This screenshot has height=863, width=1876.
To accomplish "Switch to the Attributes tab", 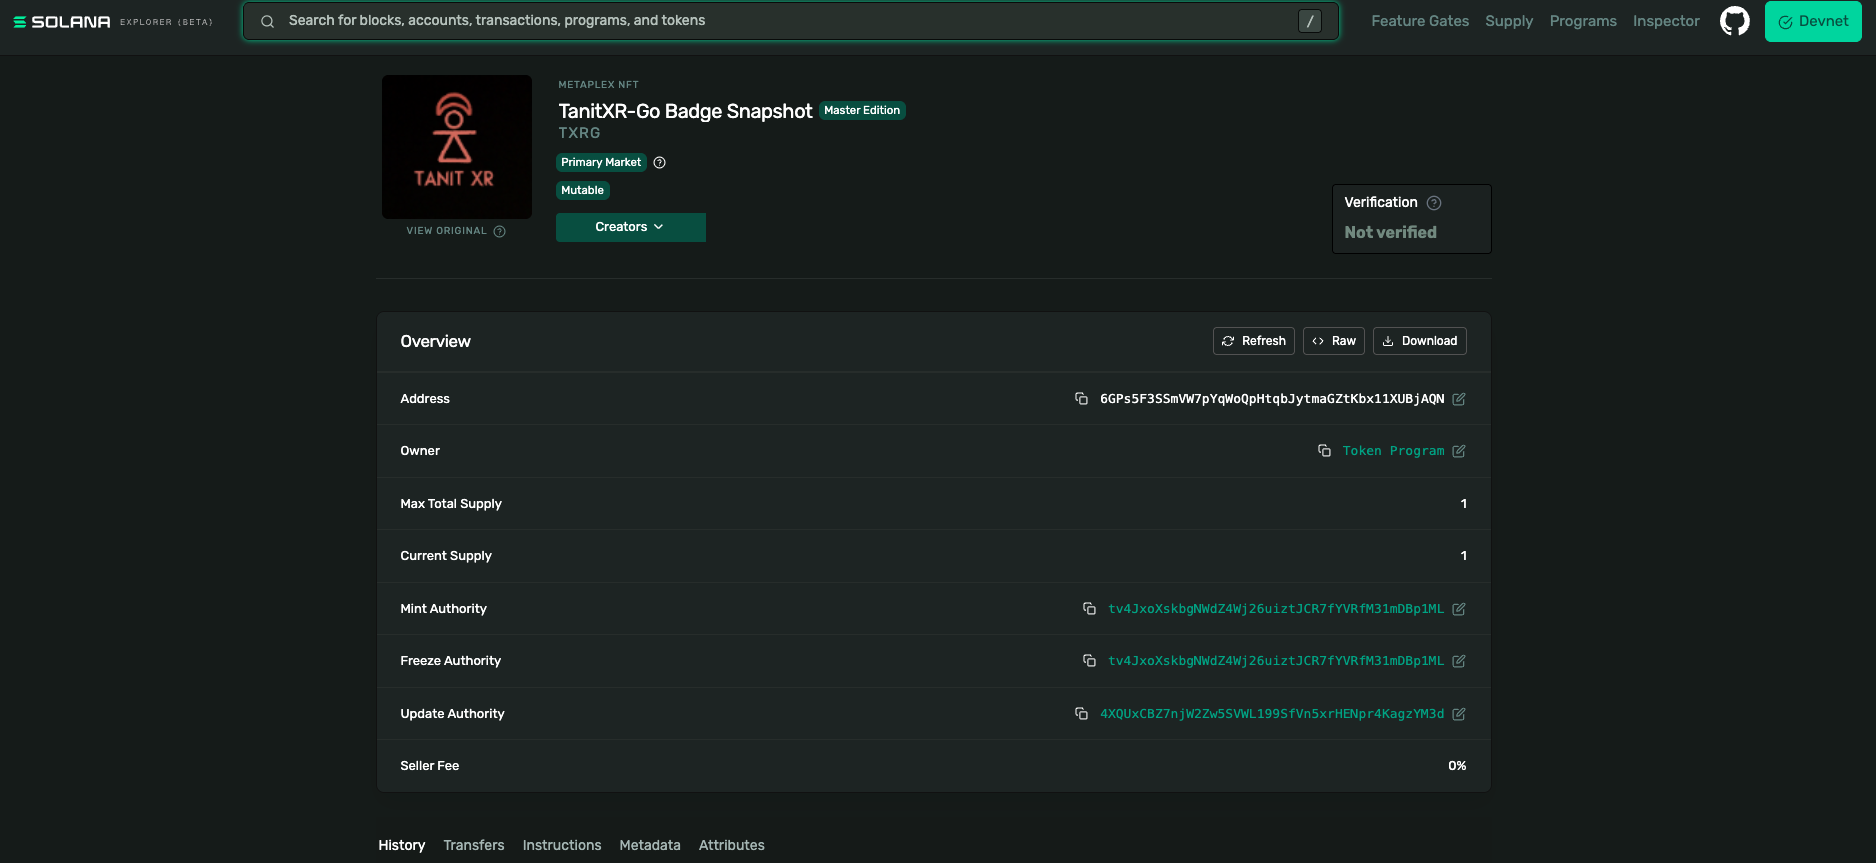I will click(x=732, y=845).
